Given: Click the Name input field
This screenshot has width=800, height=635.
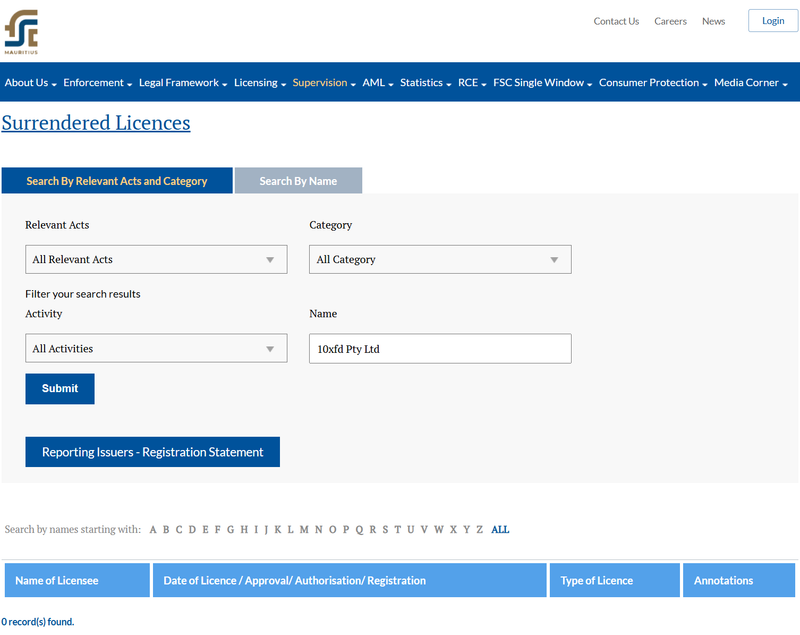Looking at the screenshot, I should coord(440,348).
